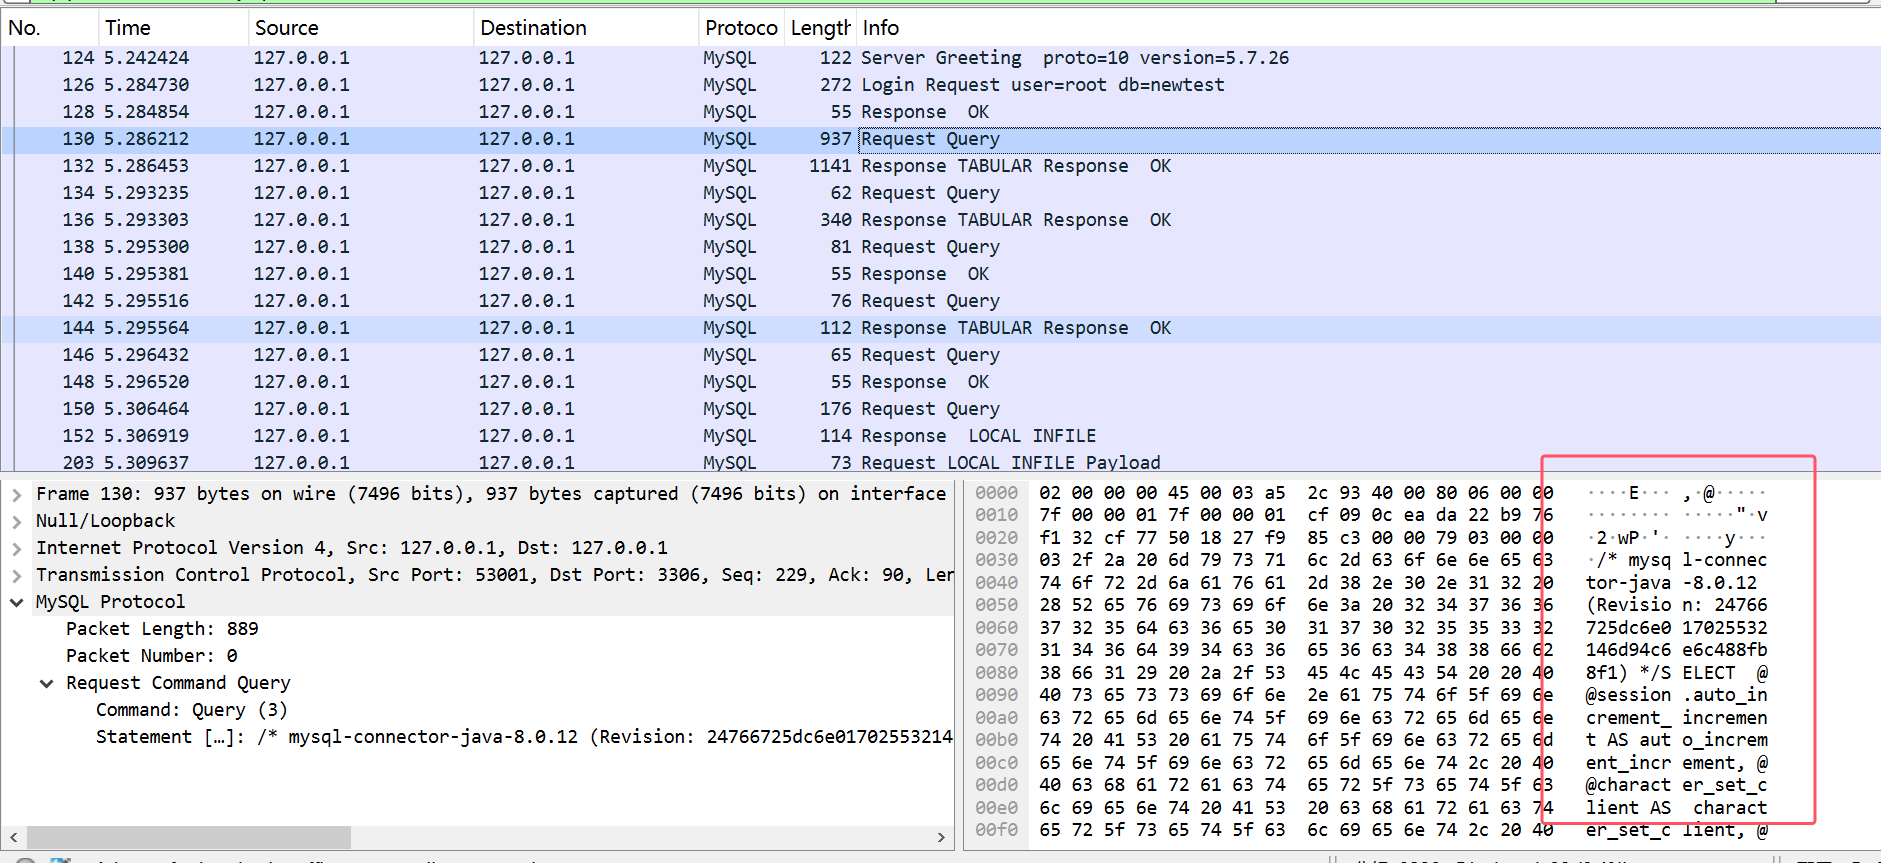Image resolution: width=1881 pixels, height=863 pixels.
Task: Sort by the Protocol column header
Action: 741,28
